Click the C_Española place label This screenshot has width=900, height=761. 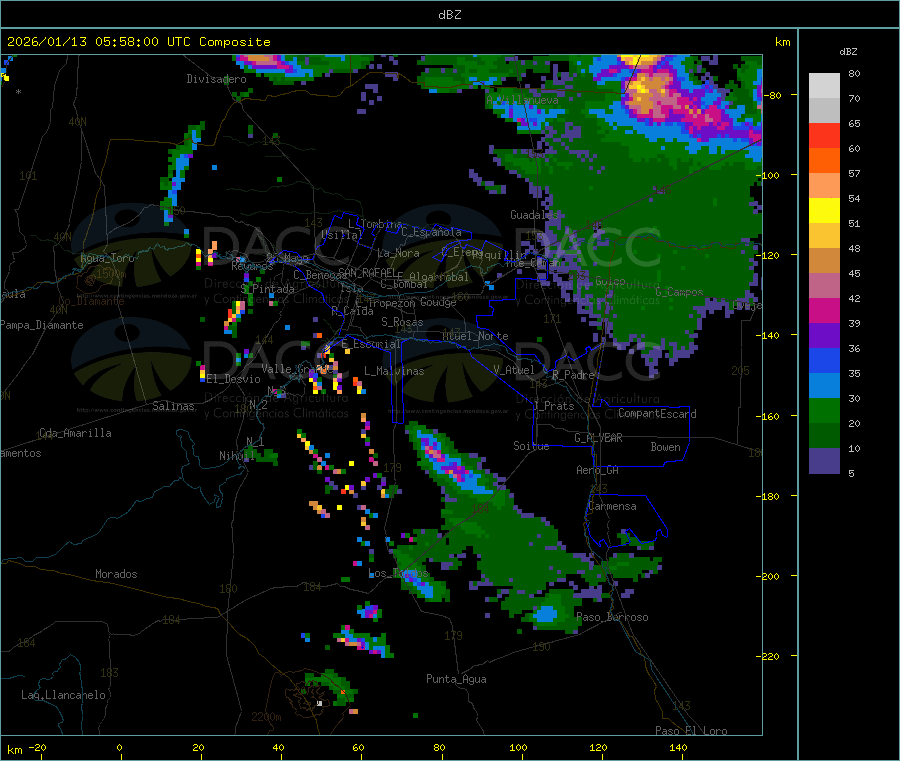(431, 232)
